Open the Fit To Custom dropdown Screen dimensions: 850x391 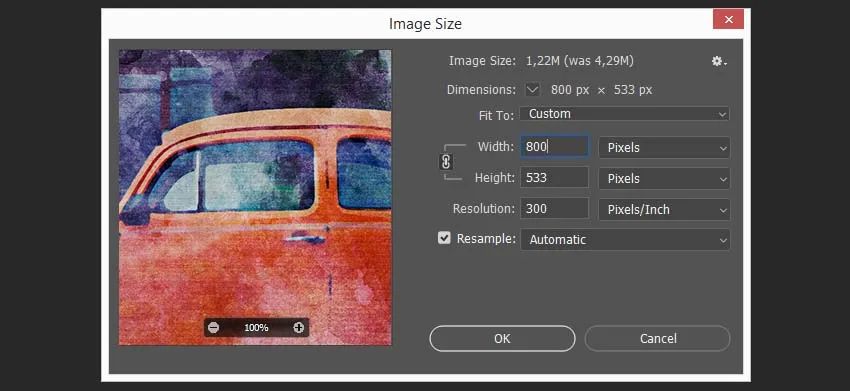[x=624, y=114]
